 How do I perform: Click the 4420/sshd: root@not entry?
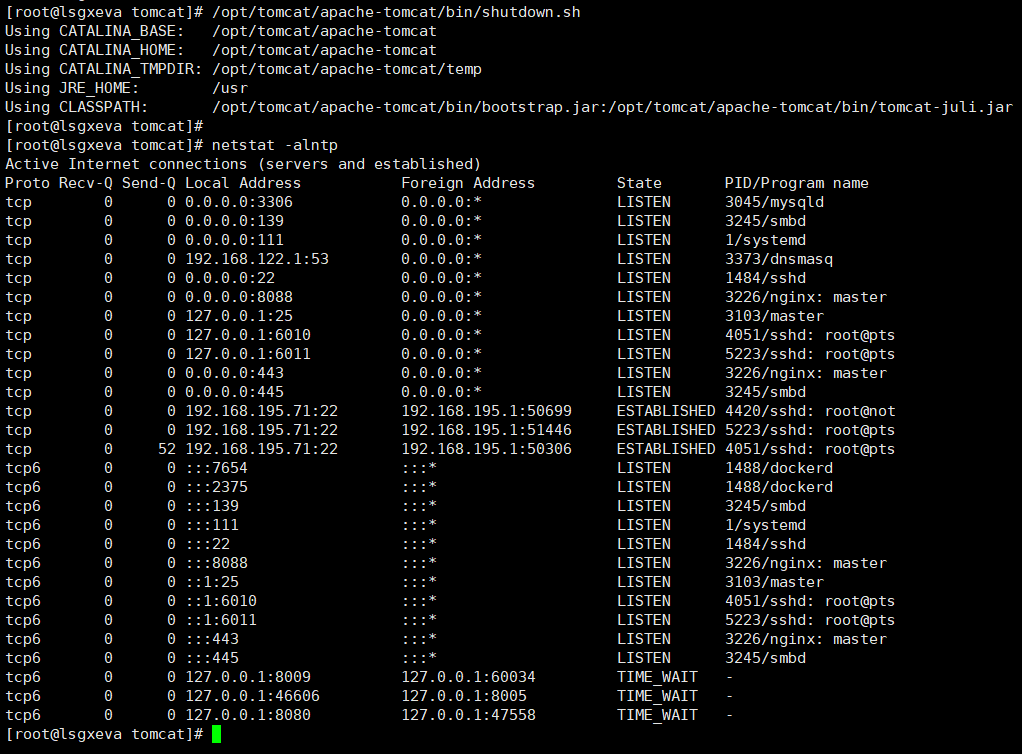[x=810, y=411]
